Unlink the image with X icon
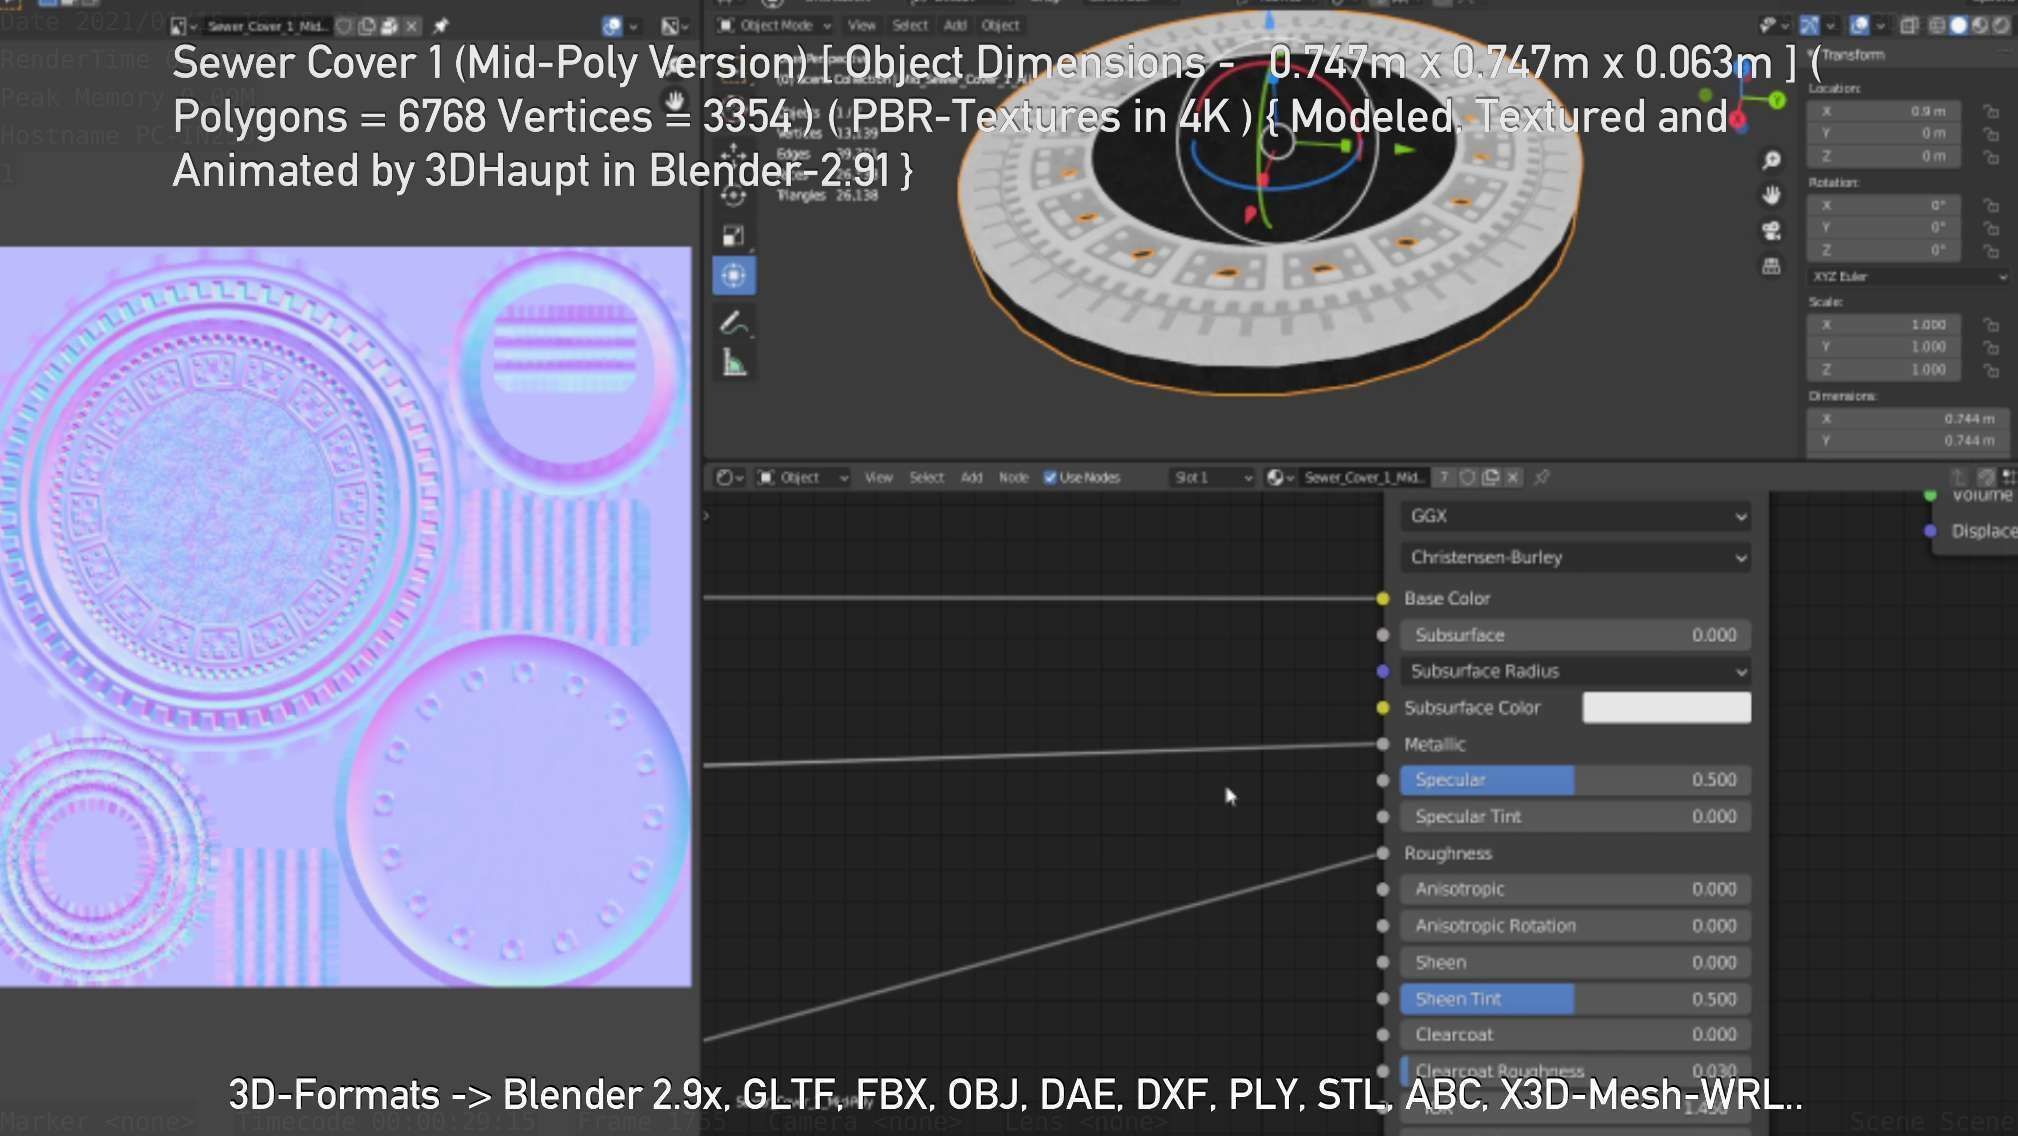Image resolution: width=2018 pixels, height=1136 pixels. [411, 26]
